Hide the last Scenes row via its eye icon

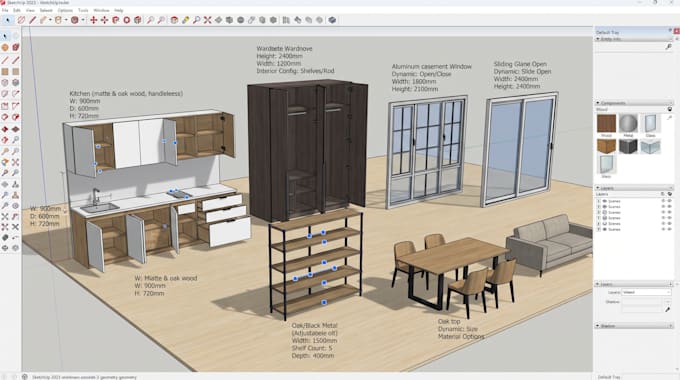click(670, 229)
